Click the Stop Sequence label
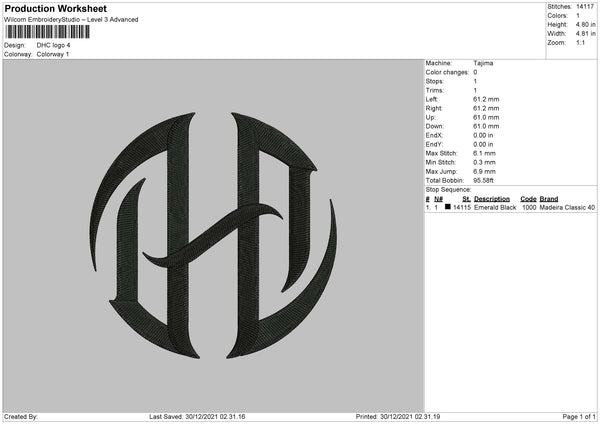 click(448, 190)
